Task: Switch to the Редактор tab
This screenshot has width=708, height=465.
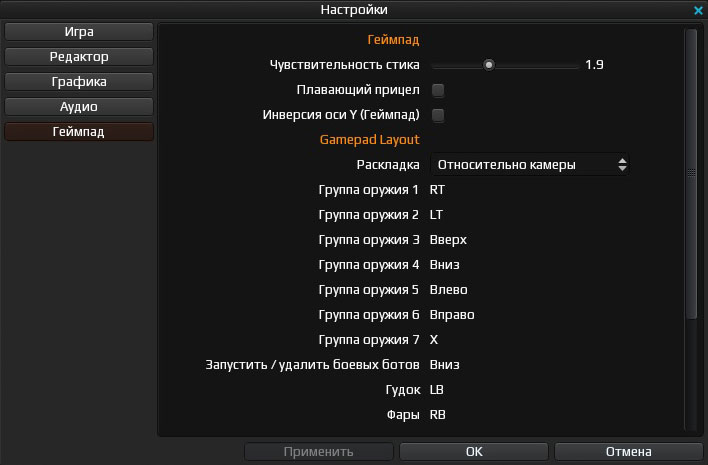Action: coord(79,57)
